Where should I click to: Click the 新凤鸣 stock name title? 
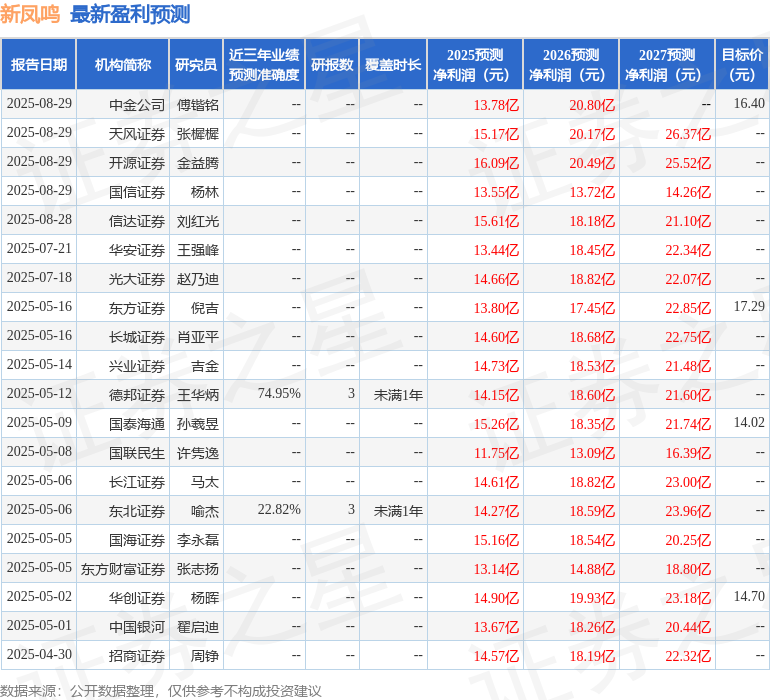tap(30, 15)
